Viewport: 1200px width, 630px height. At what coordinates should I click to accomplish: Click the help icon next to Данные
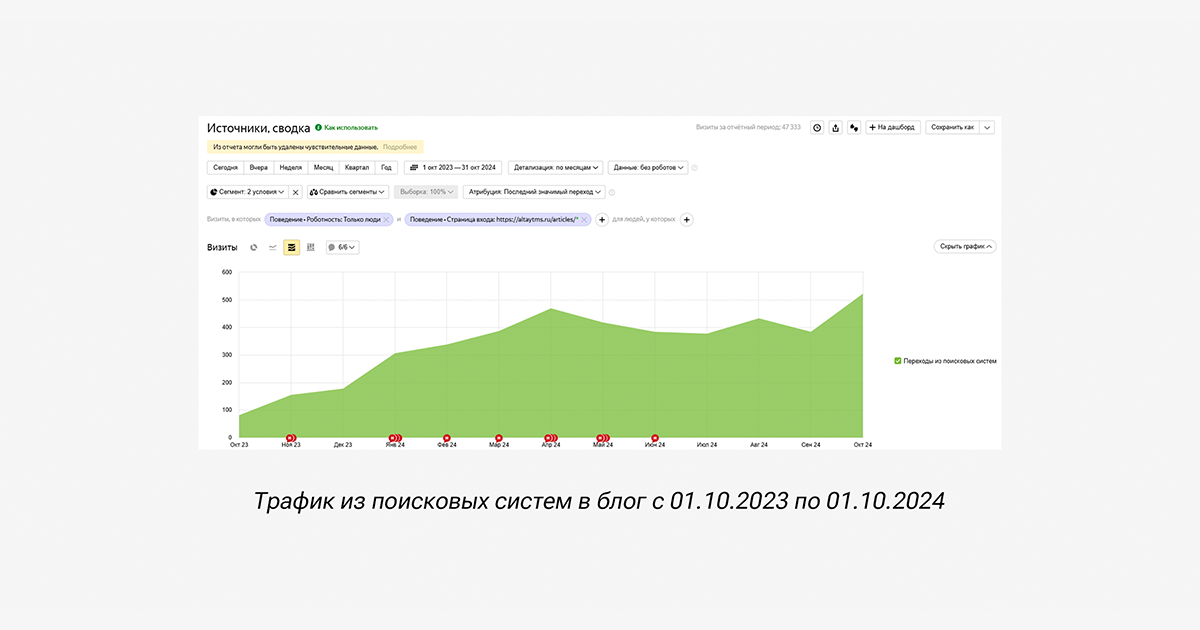pos(695,168)
